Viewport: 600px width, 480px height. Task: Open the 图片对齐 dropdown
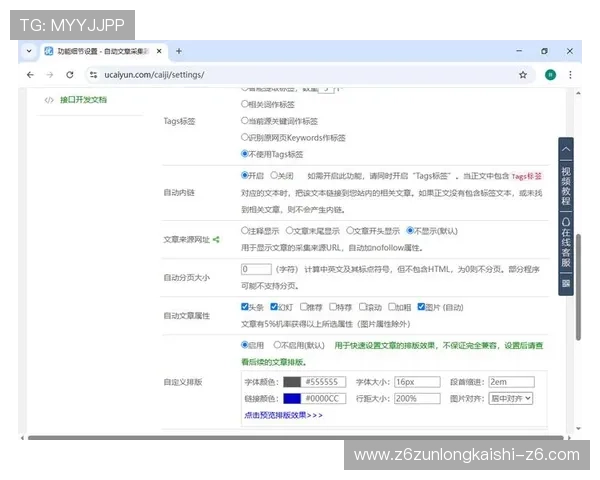point(511,398)
